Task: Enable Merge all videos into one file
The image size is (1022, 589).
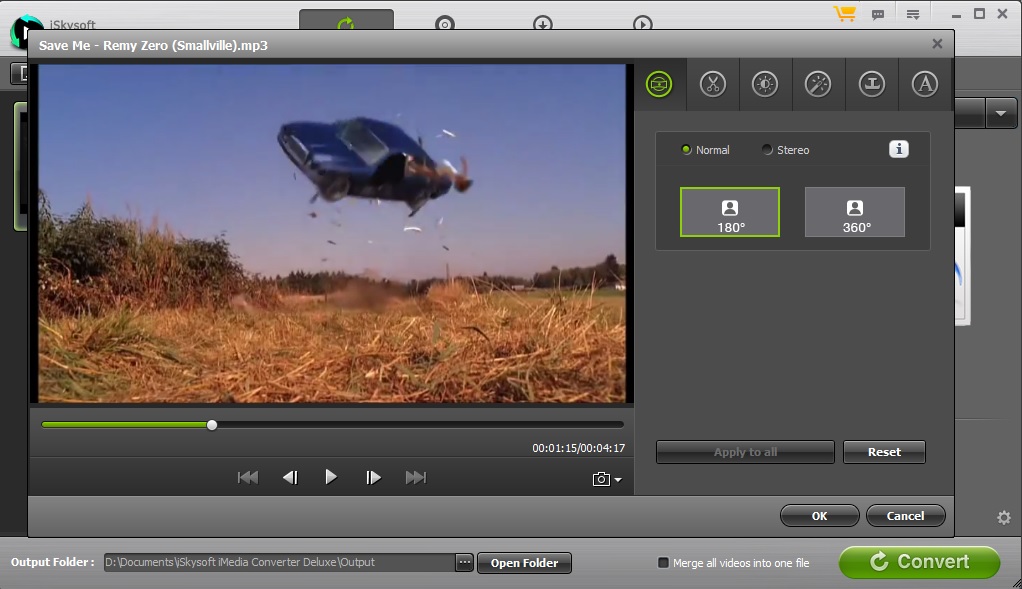Action: pyautogui.click(x=663, y=562)
